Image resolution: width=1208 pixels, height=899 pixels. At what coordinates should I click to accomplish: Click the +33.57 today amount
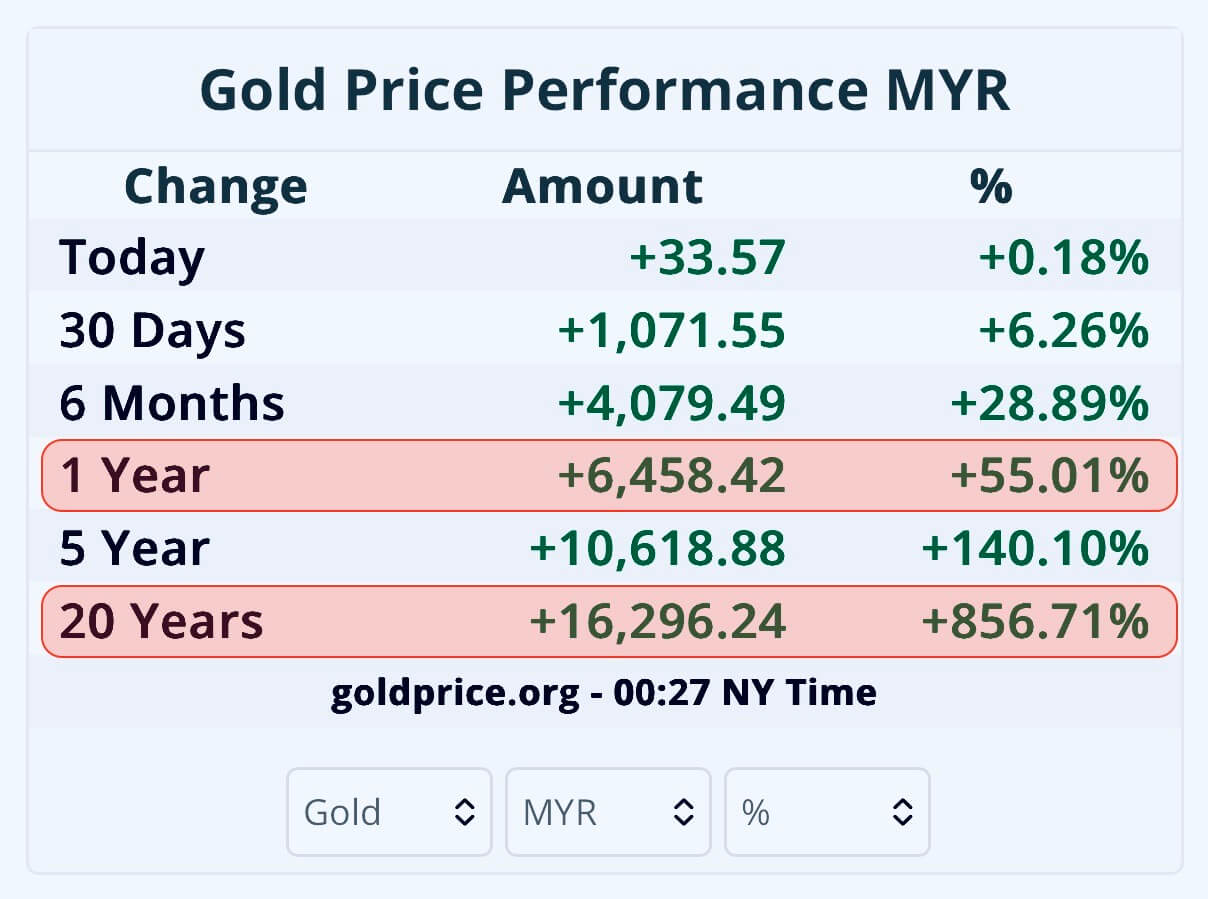pyautogui.click(x=708, y=257)
